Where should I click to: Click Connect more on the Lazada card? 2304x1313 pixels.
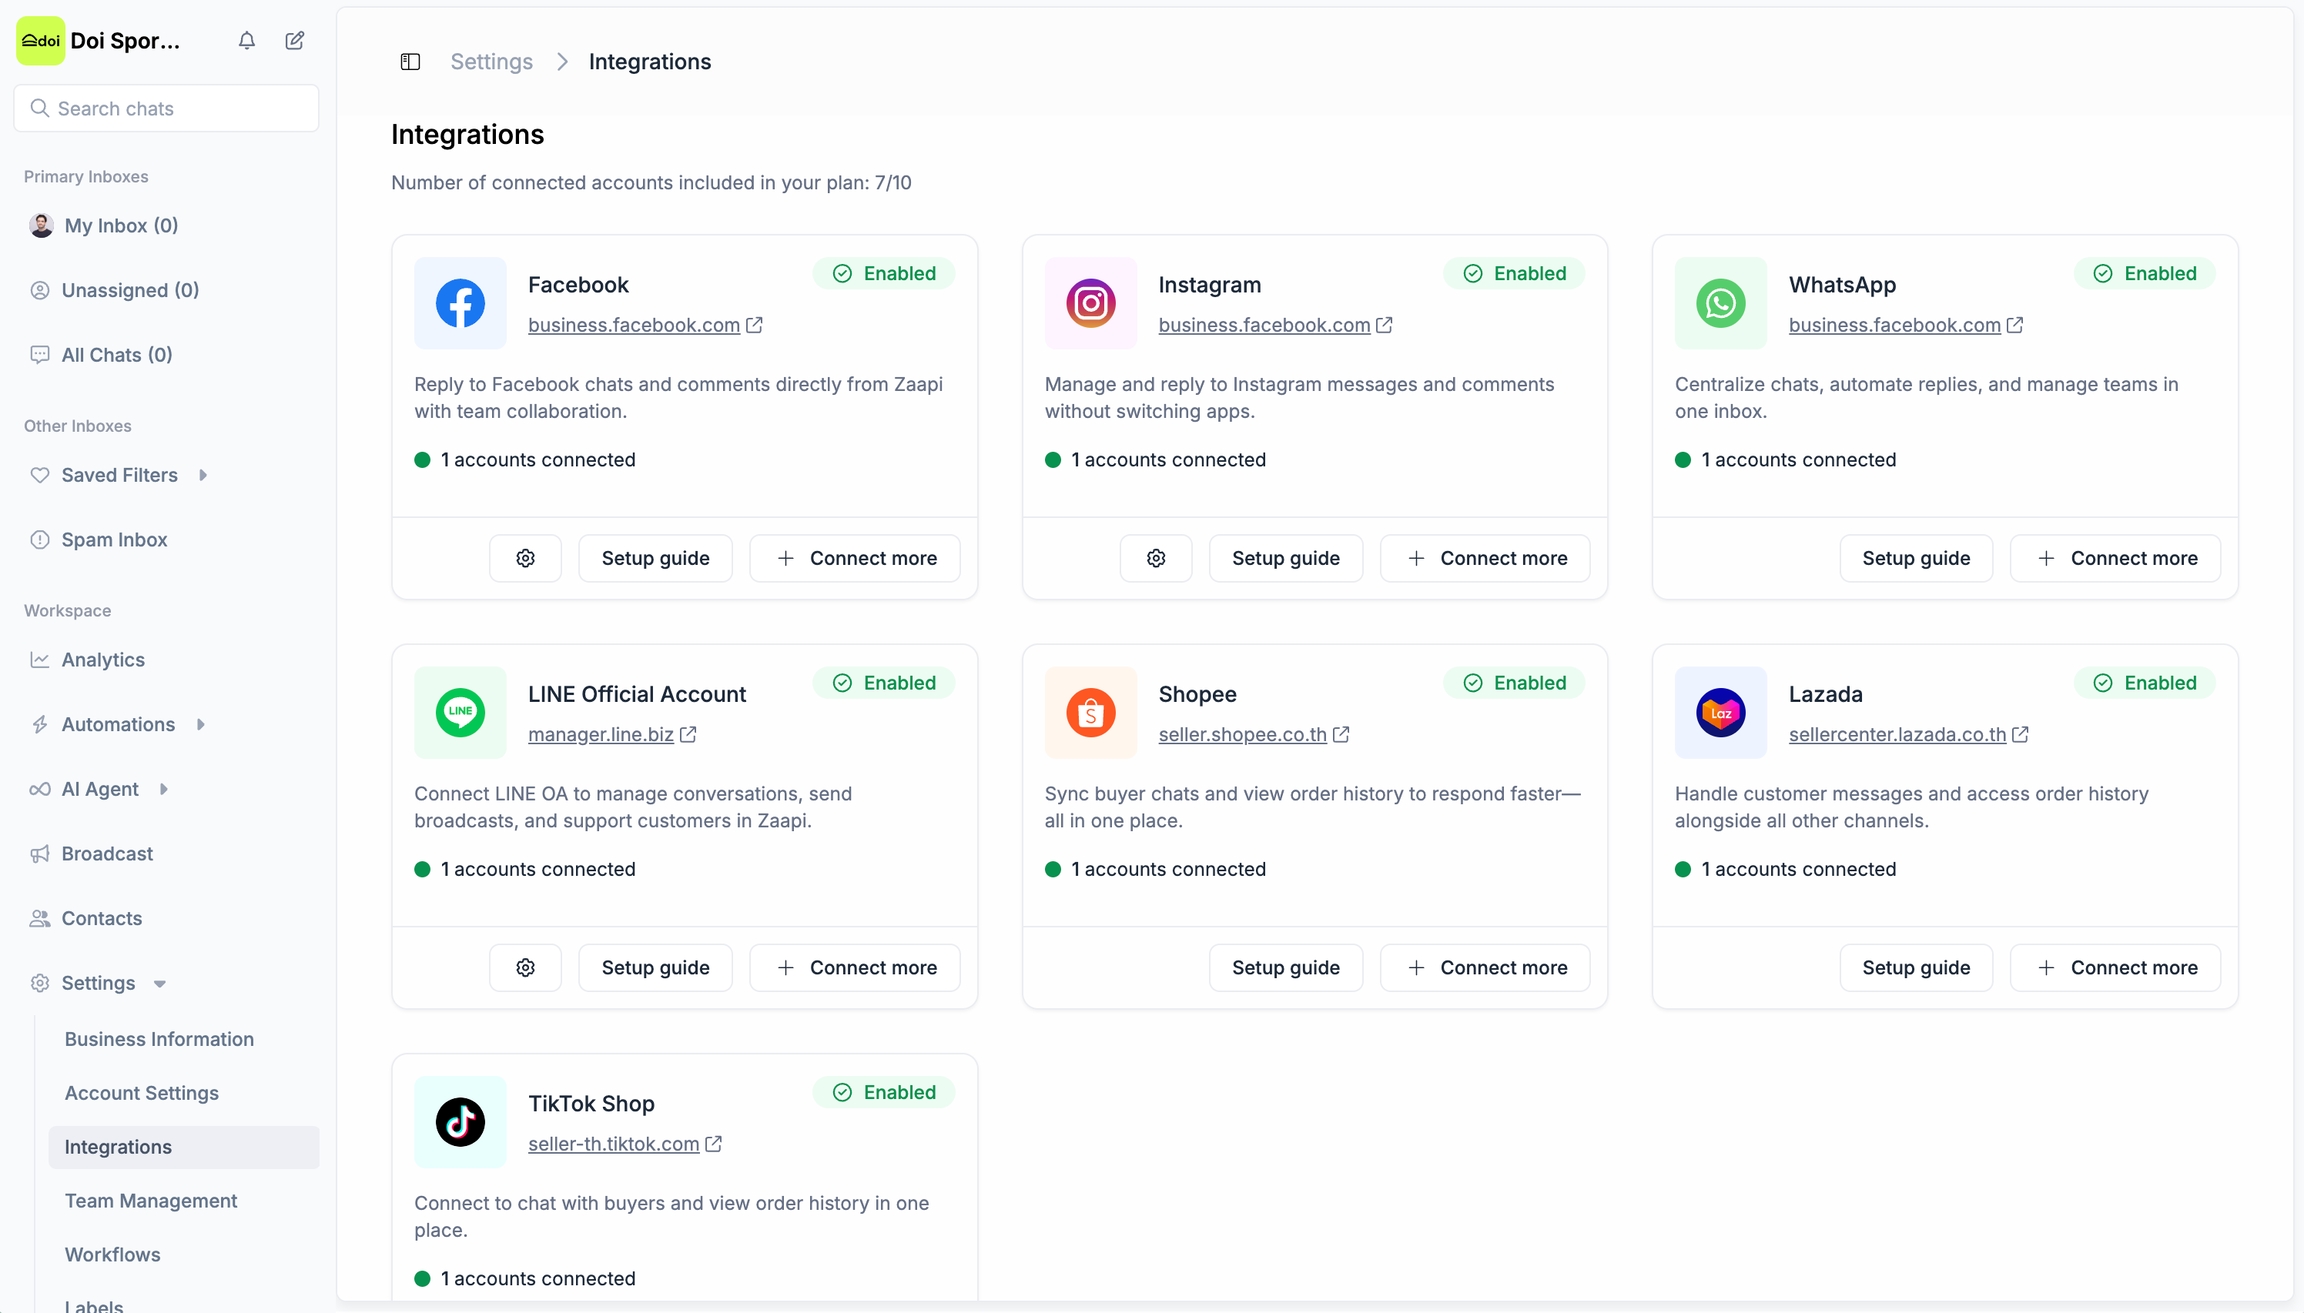(x=2115, y=967)
